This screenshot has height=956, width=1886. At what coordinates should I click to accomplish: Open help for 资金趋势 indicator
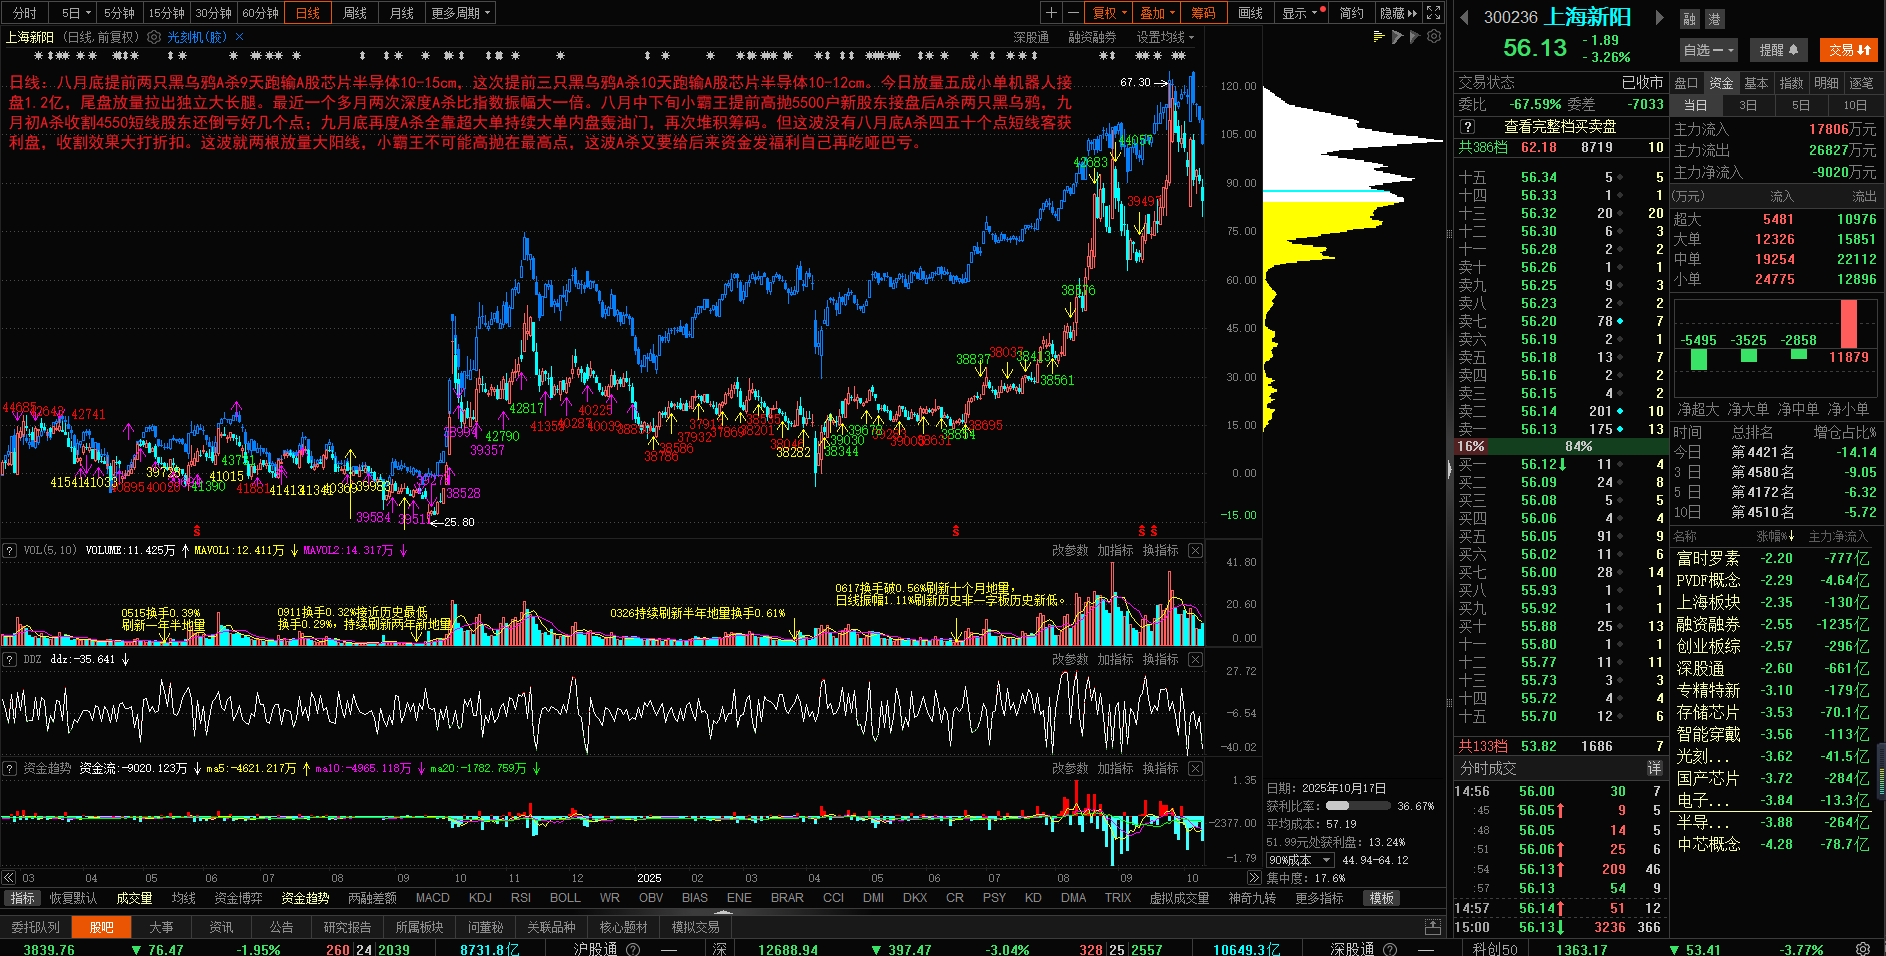(x=9, y=768)
